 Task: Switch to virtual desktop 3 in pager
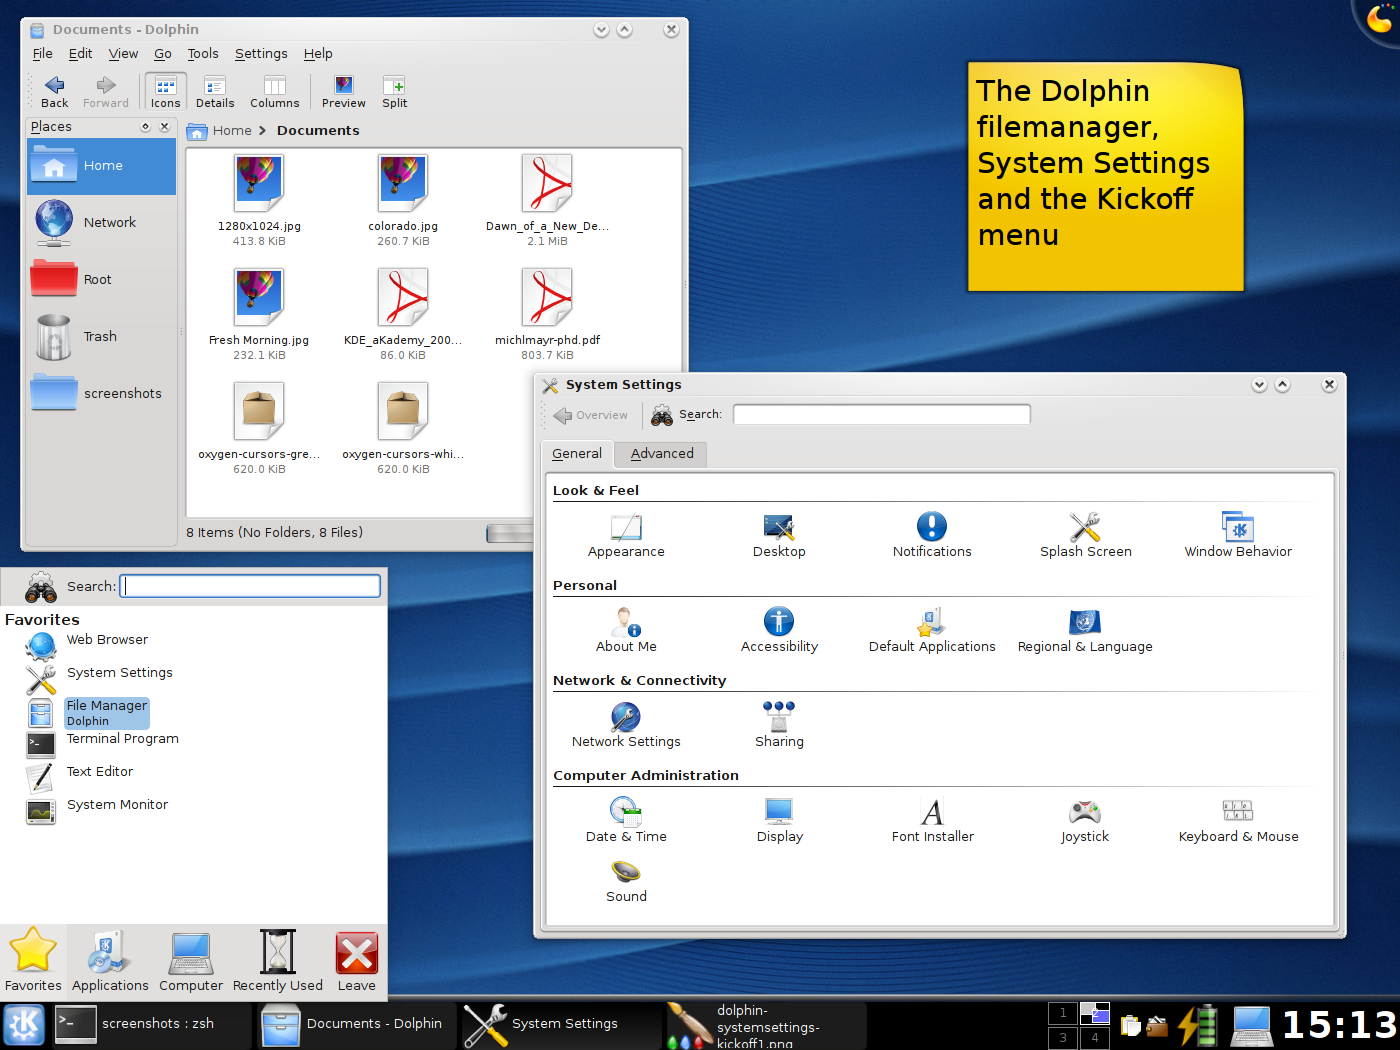(1063, 1038)
